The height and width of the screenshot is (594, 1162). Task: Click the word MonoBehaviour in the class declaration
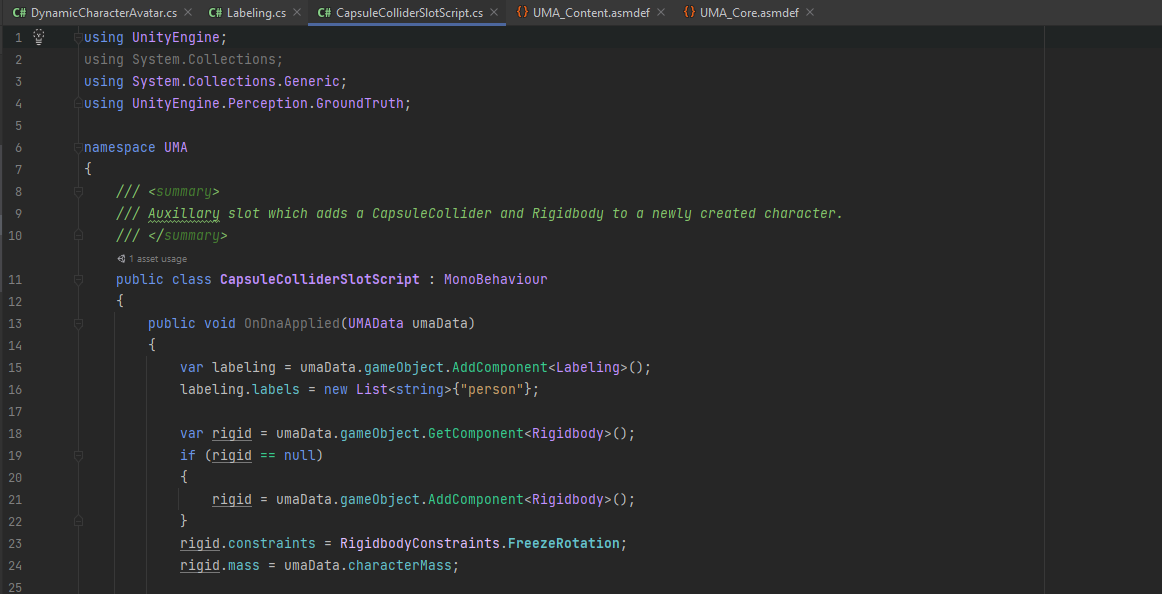(x=497, y=279)
